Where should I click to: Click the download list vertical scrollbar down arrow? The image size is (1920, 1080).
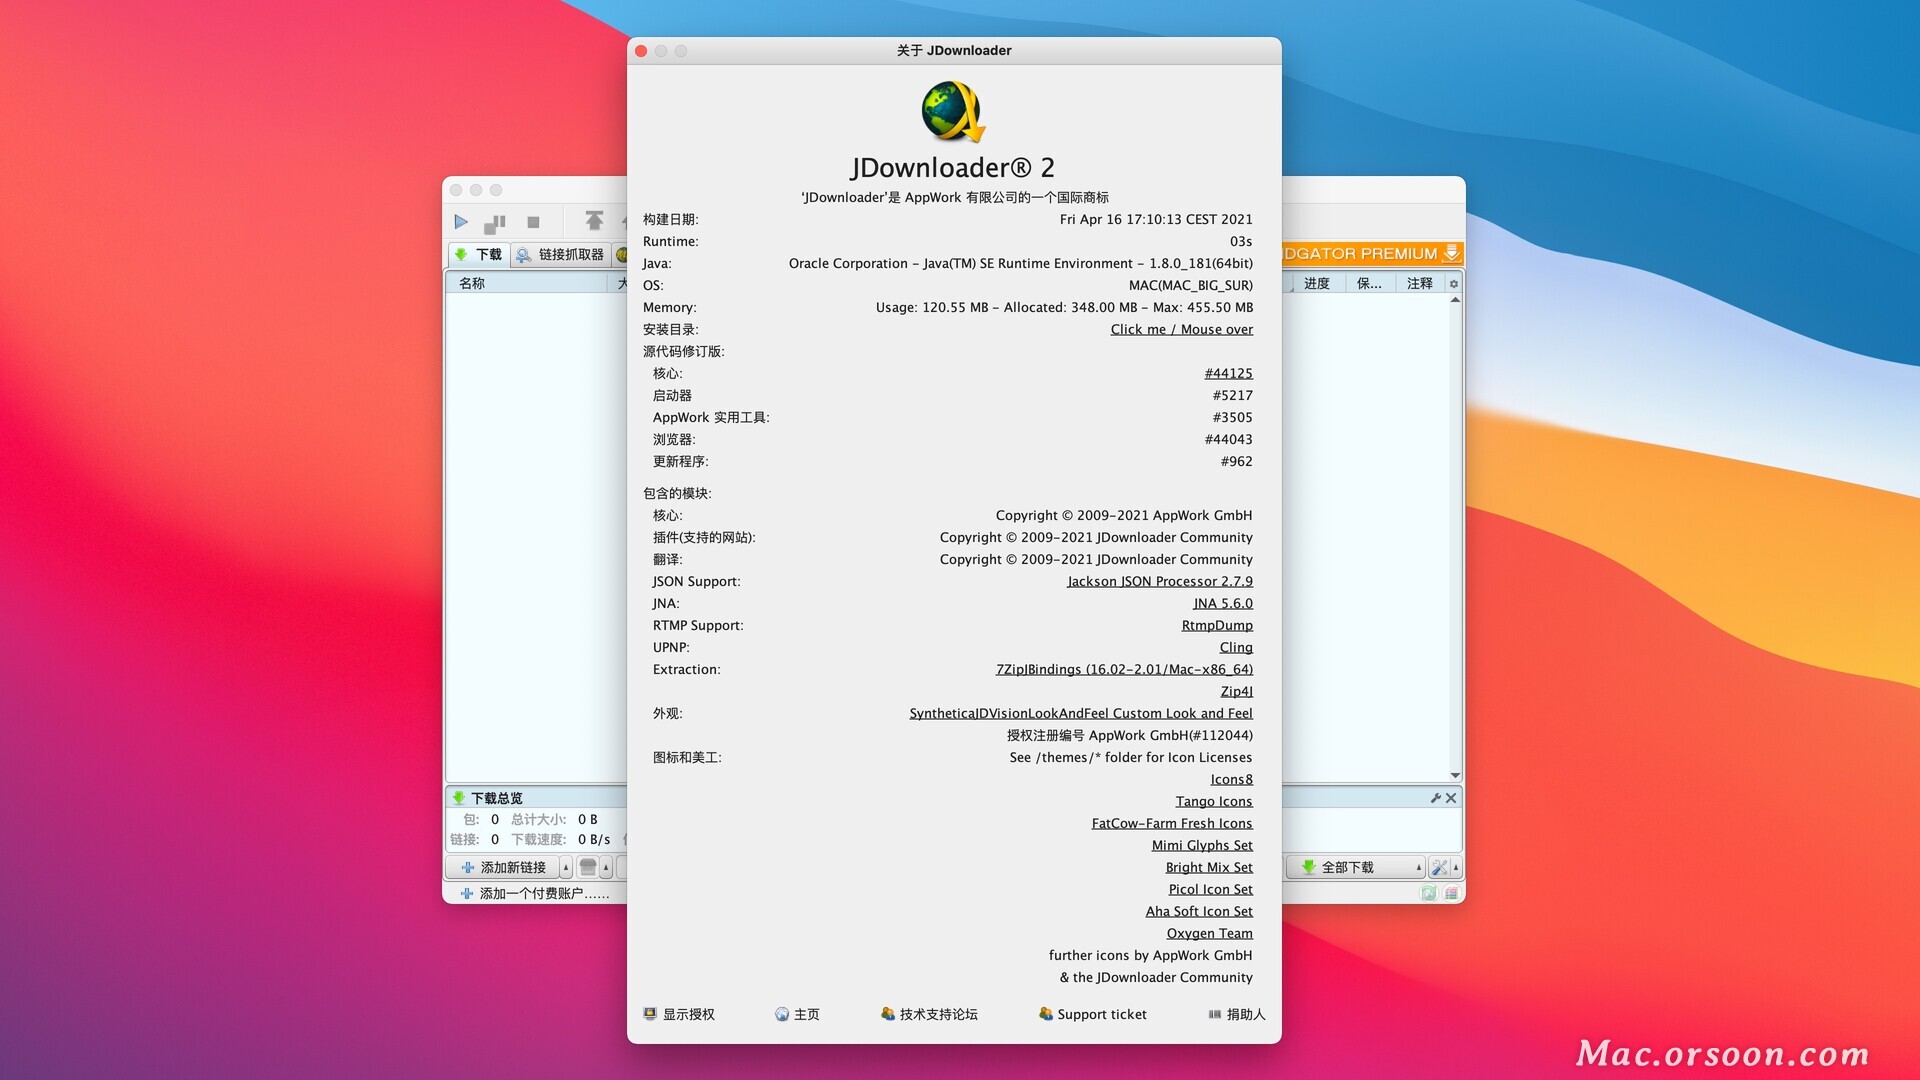click(1455, 775)
